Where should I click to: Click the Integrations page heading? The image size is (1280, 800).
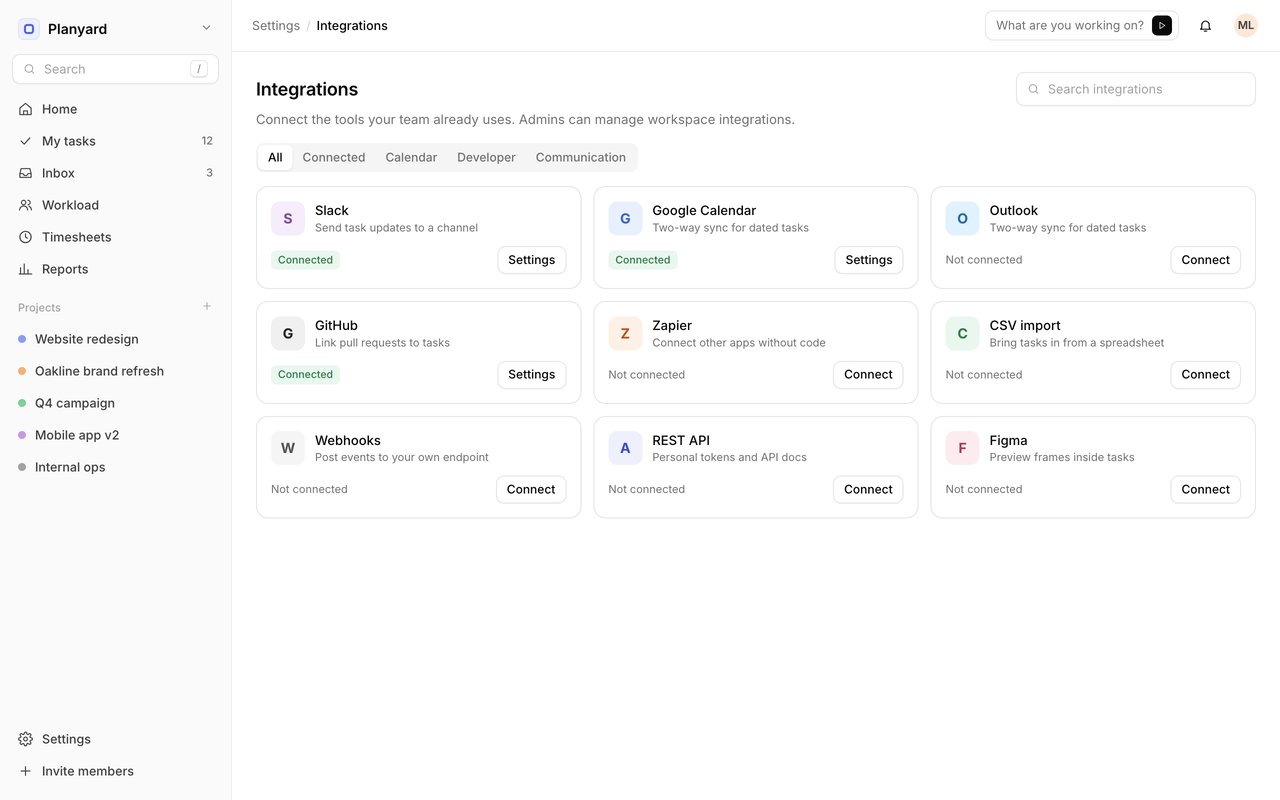[x=307, y=89]
